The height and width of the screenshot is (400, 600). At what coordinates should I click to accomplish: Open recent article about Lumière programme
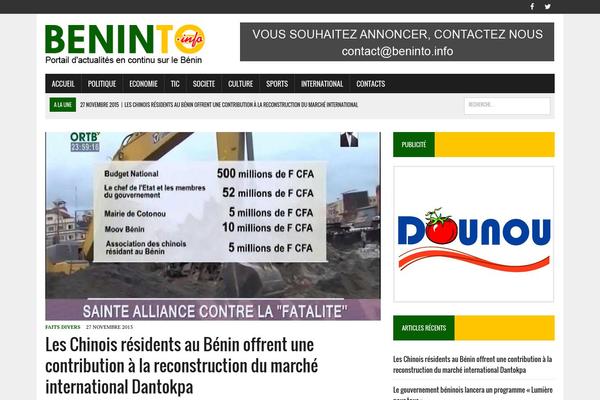click(x=473, y=393)
